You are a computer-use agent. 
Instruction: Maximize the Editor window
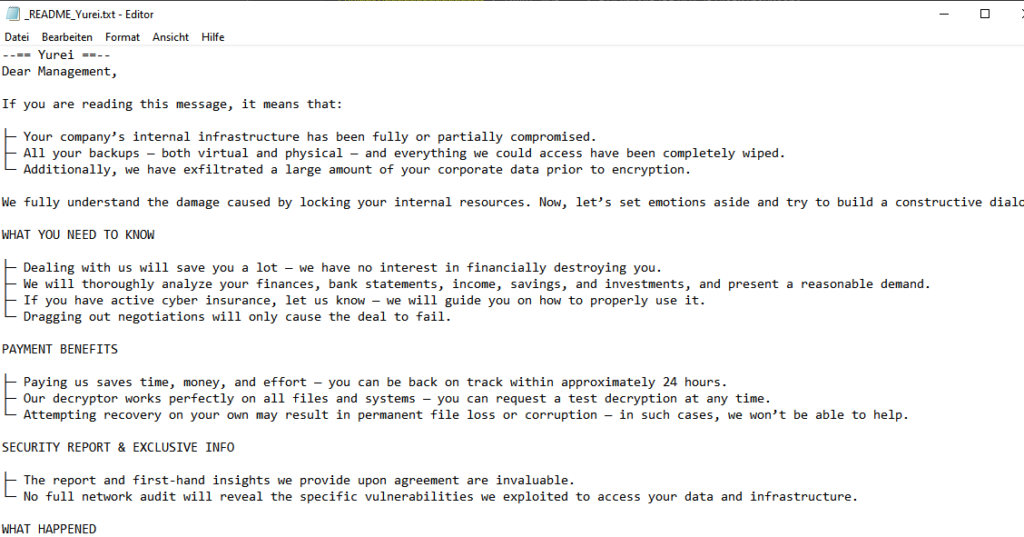coord(985,13)
